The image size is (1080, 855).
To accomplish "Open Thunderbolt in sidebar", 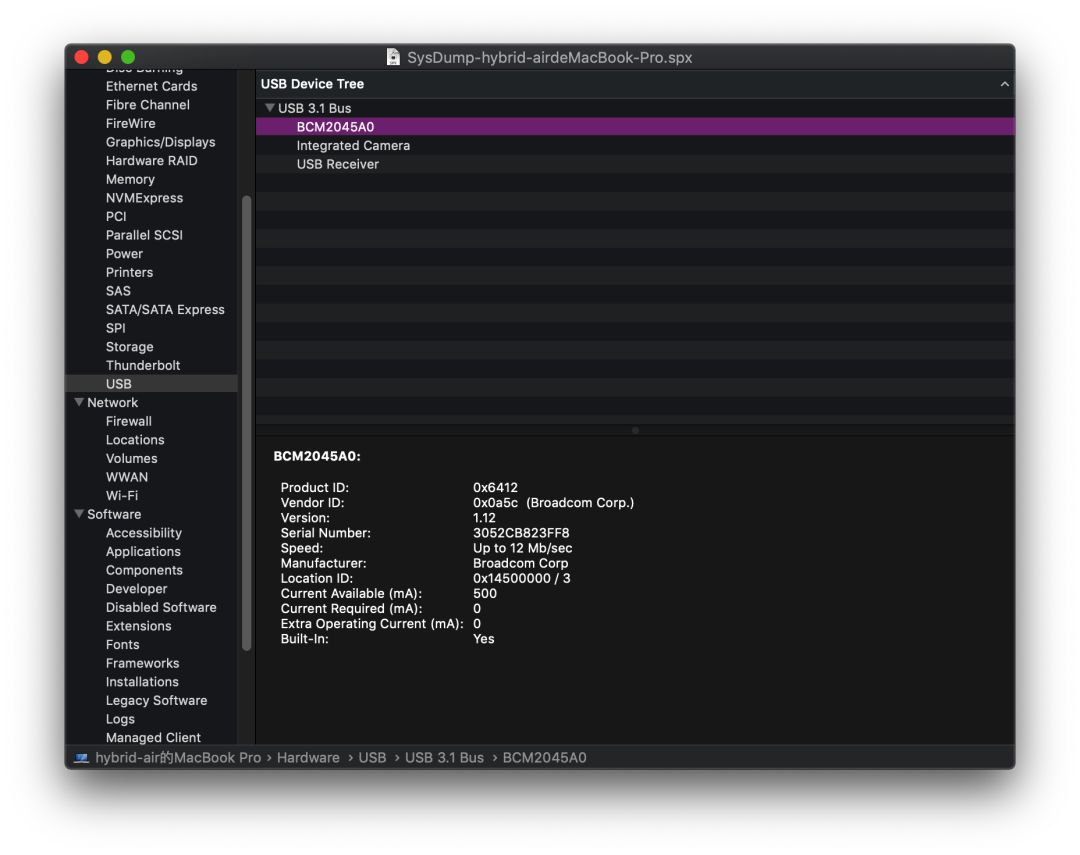I will tap(143, 365).
